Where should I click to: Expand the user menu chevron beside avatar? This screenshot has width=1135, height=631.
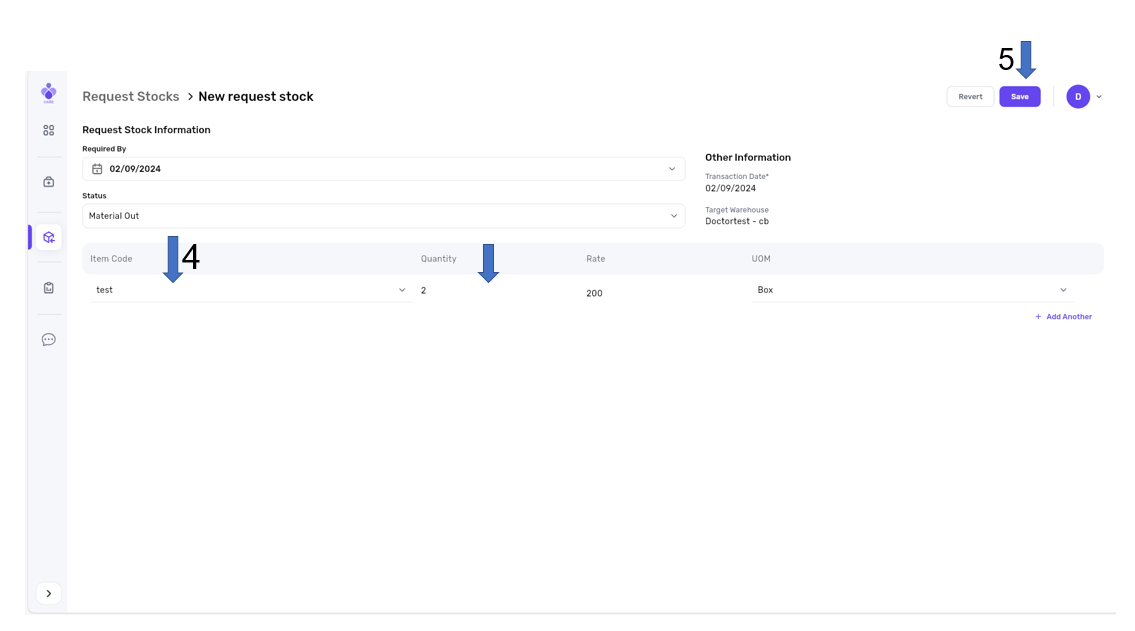click(1099, 97)
